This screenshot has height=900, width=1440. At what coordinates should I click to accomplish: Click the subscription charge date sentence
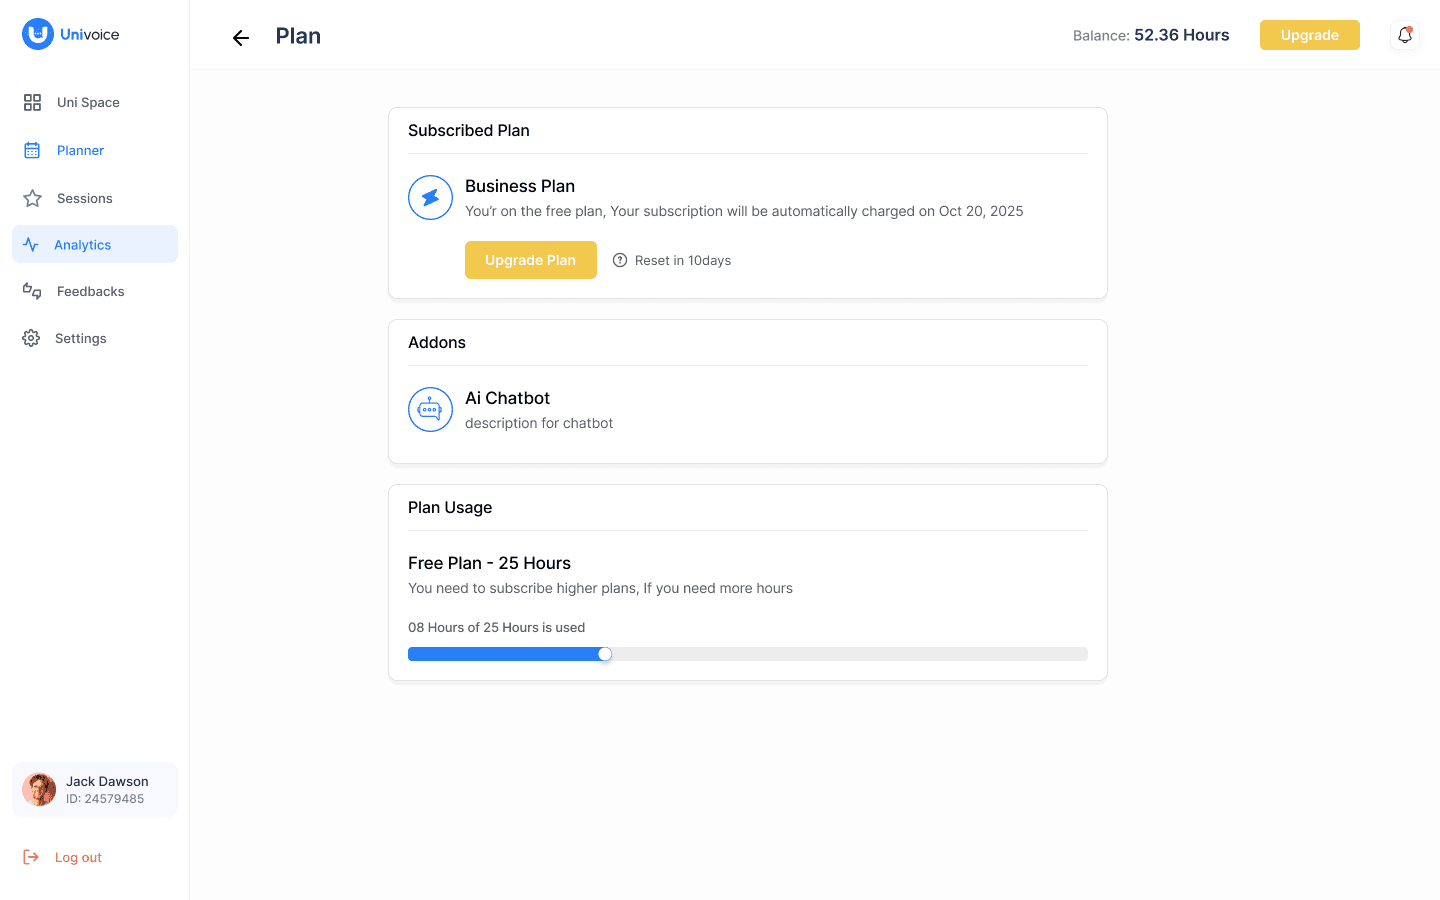tap(744, 211)
